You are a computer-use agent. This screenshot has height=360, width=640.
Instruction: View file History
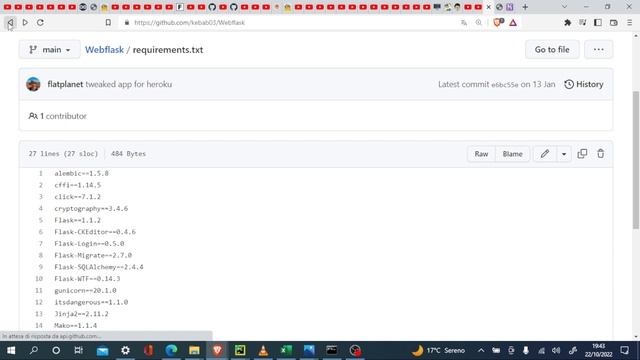coord(584,84)
